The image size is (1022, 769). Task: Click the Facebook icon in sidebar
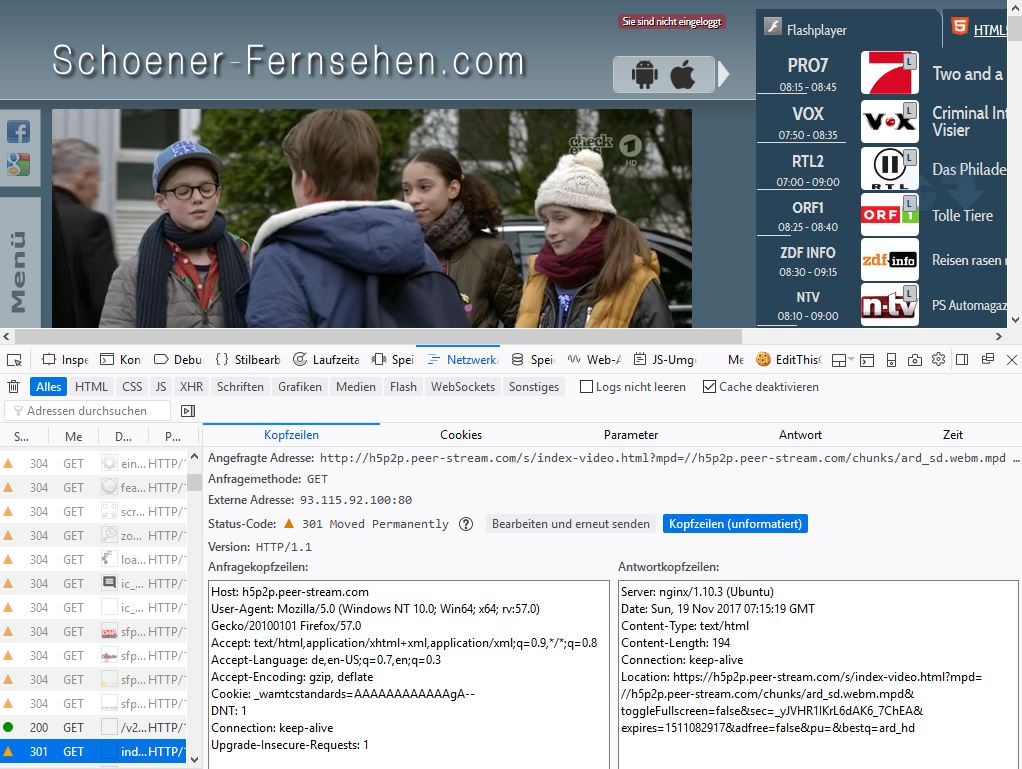(19, 131)
